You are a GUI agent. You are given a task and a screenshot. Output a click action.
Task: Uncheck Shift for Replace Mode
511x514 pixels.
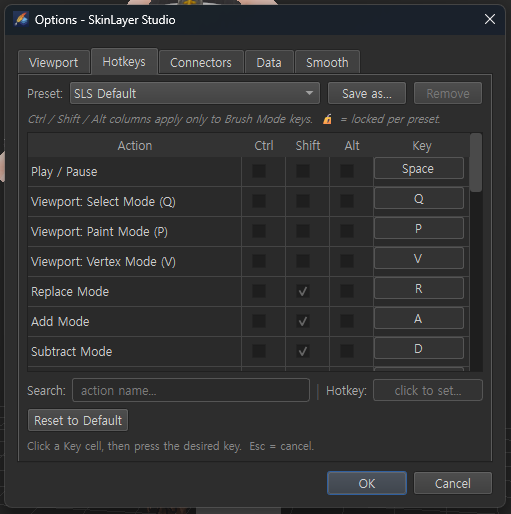point(303,291)
